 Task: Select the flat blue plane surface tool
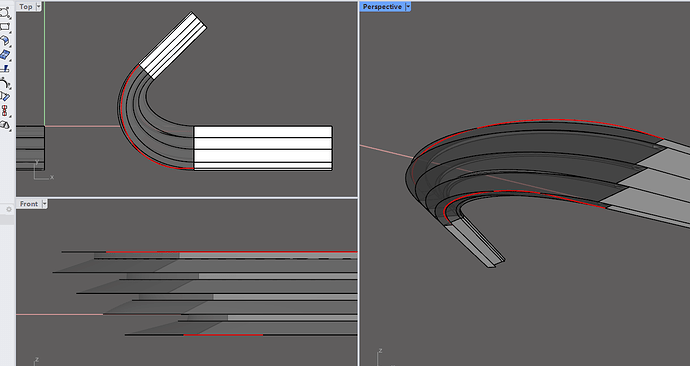pos(4,55)
